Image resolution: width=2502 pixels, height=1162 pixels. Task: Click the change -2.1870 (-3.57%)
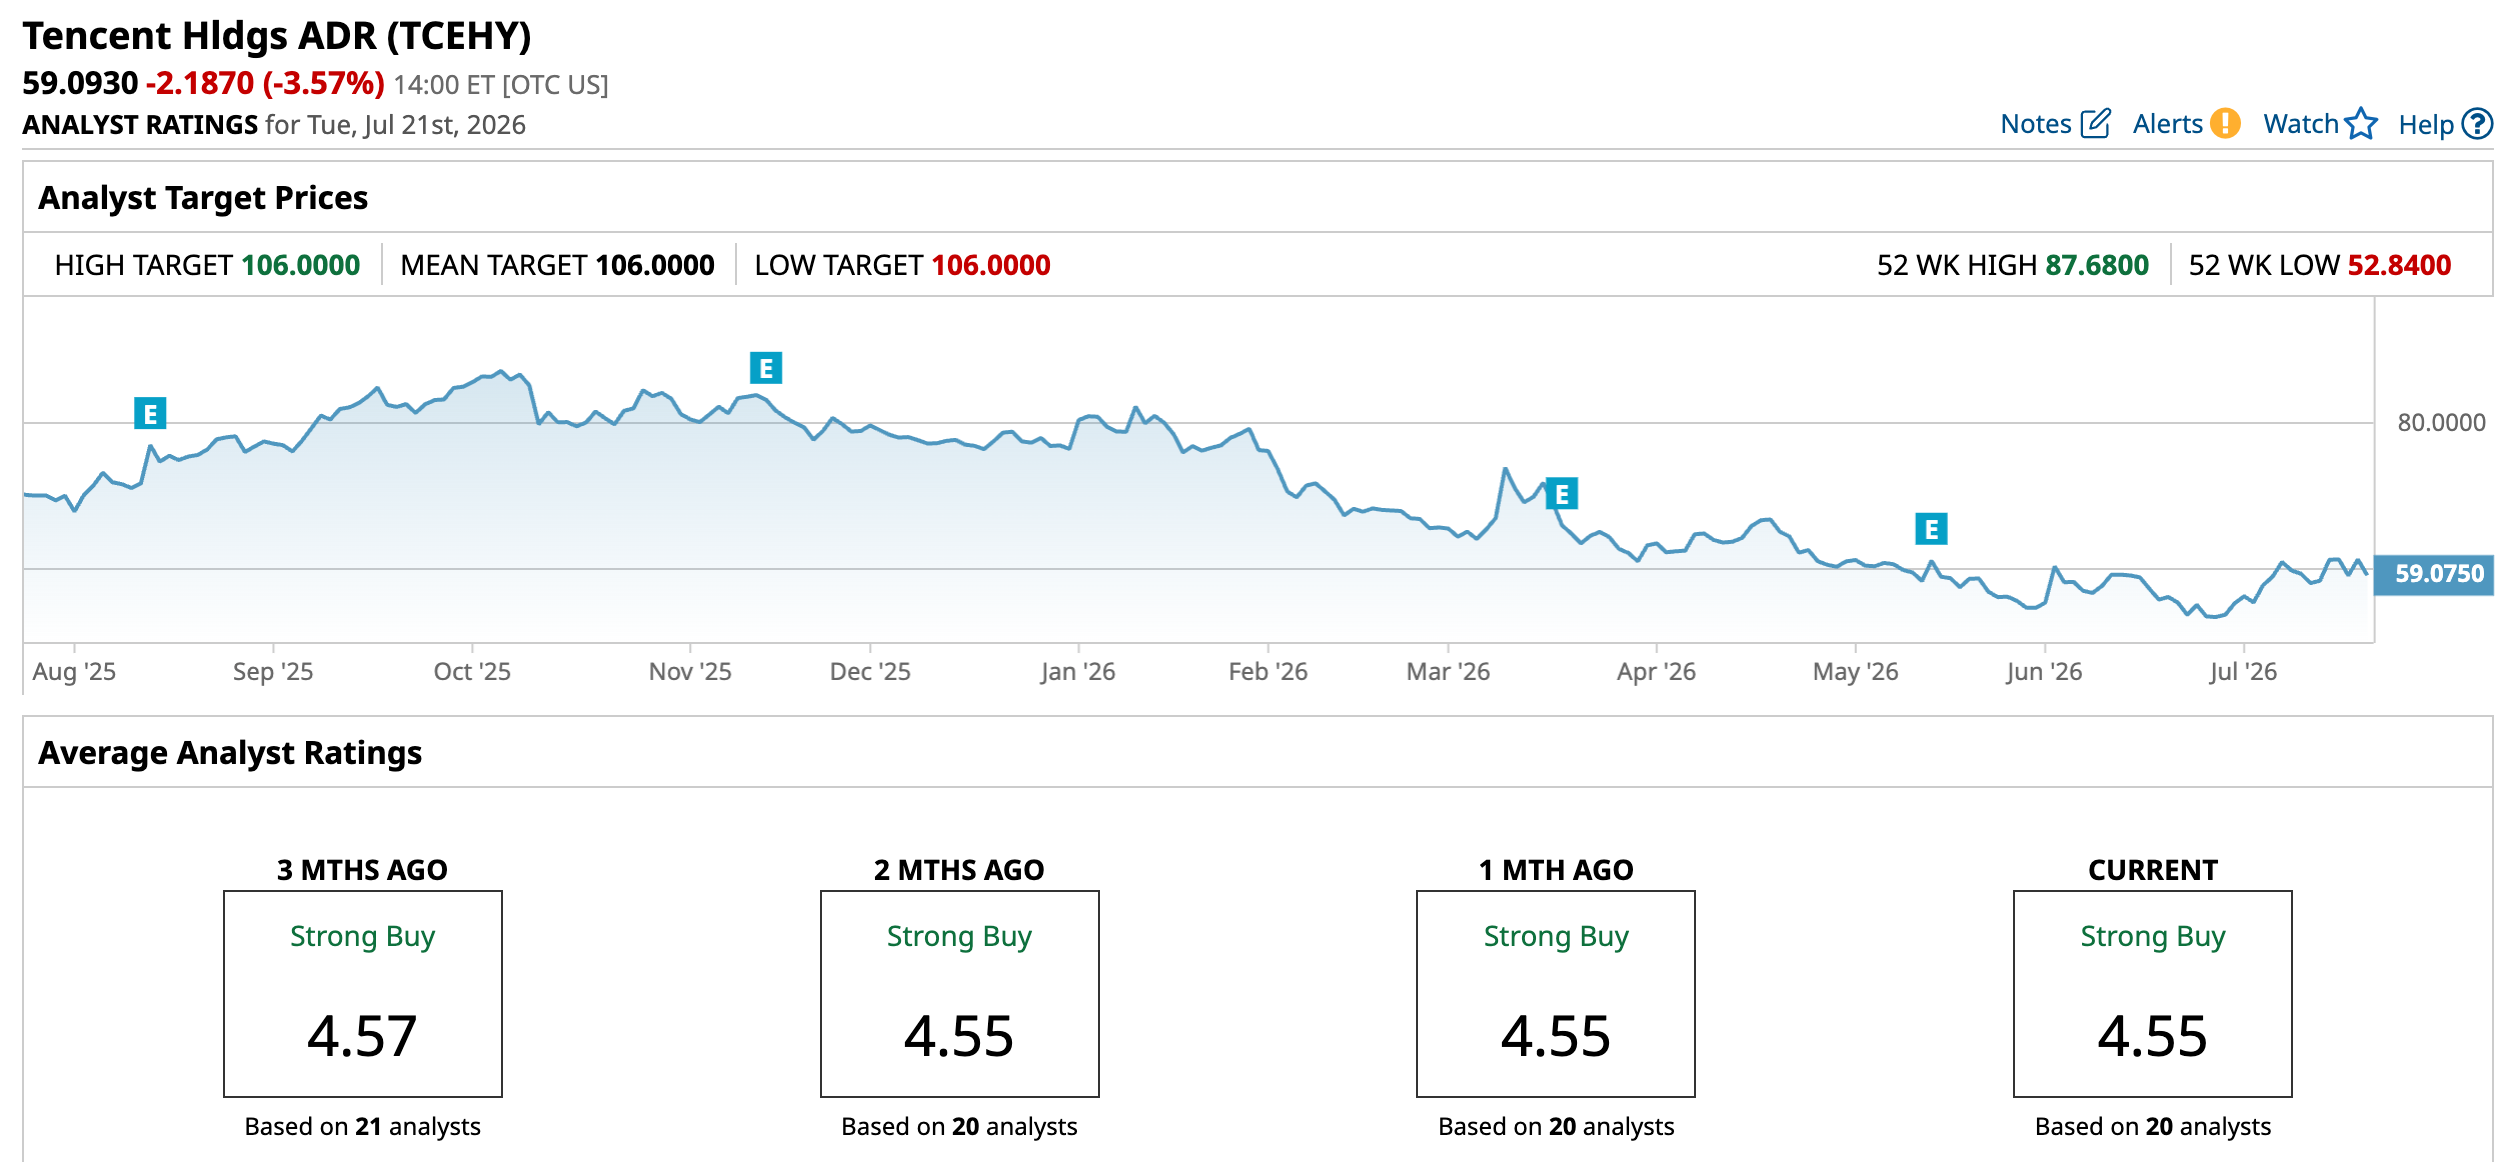pos(265,83)
